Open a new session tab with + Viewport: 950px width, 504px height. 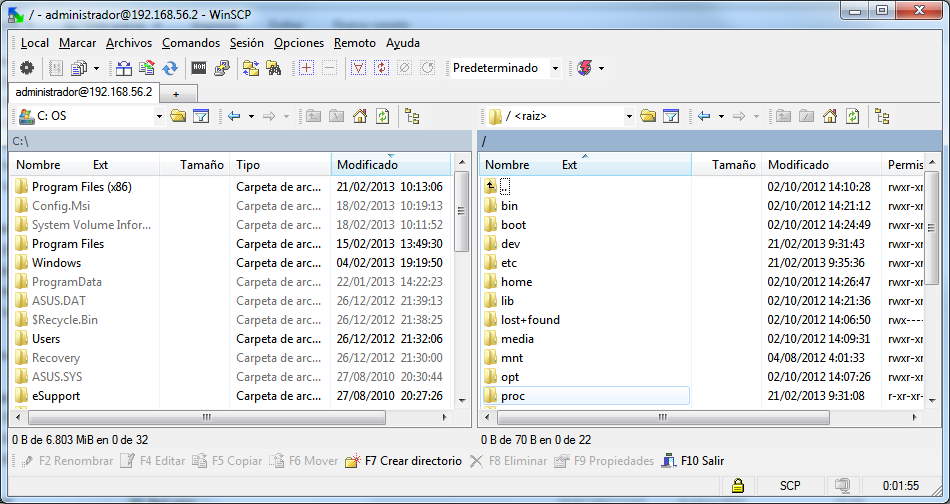(176, 94)
